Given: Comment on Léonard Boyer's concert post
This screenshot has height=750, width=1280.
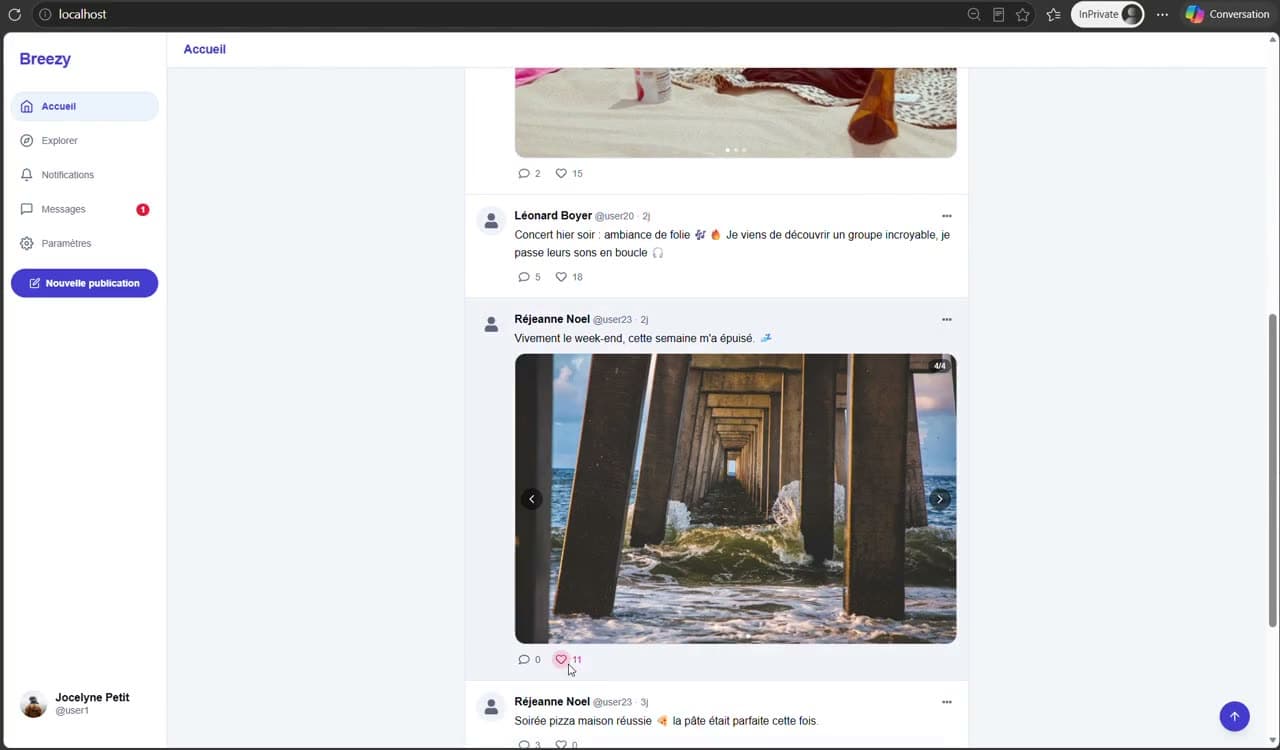Looking at the screenshot, I should pos(529,277).
